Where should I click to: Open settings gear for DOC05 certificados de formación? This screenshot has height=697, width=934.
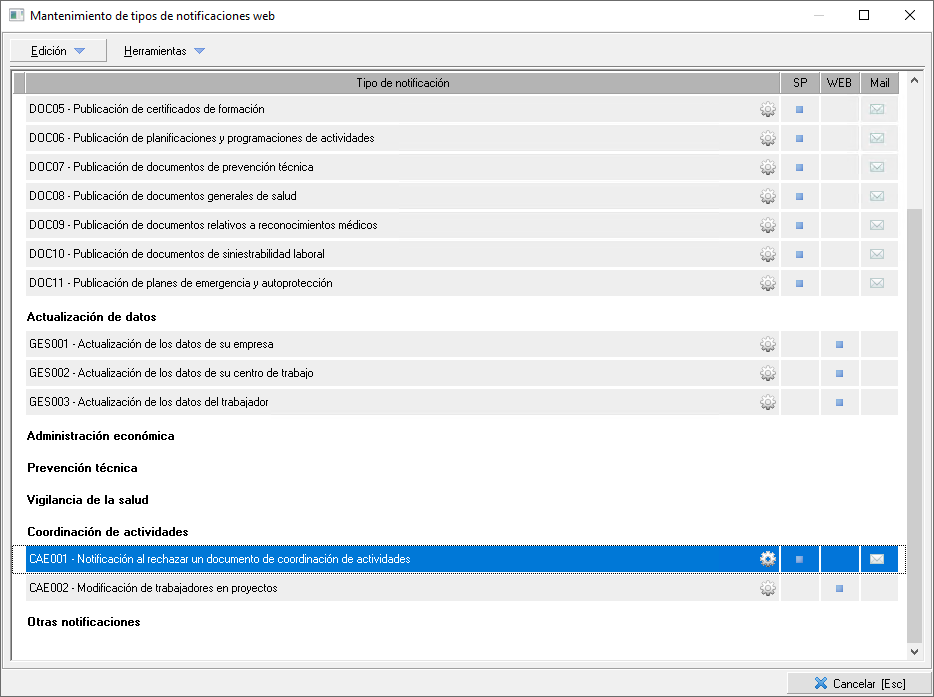[767, 109]
